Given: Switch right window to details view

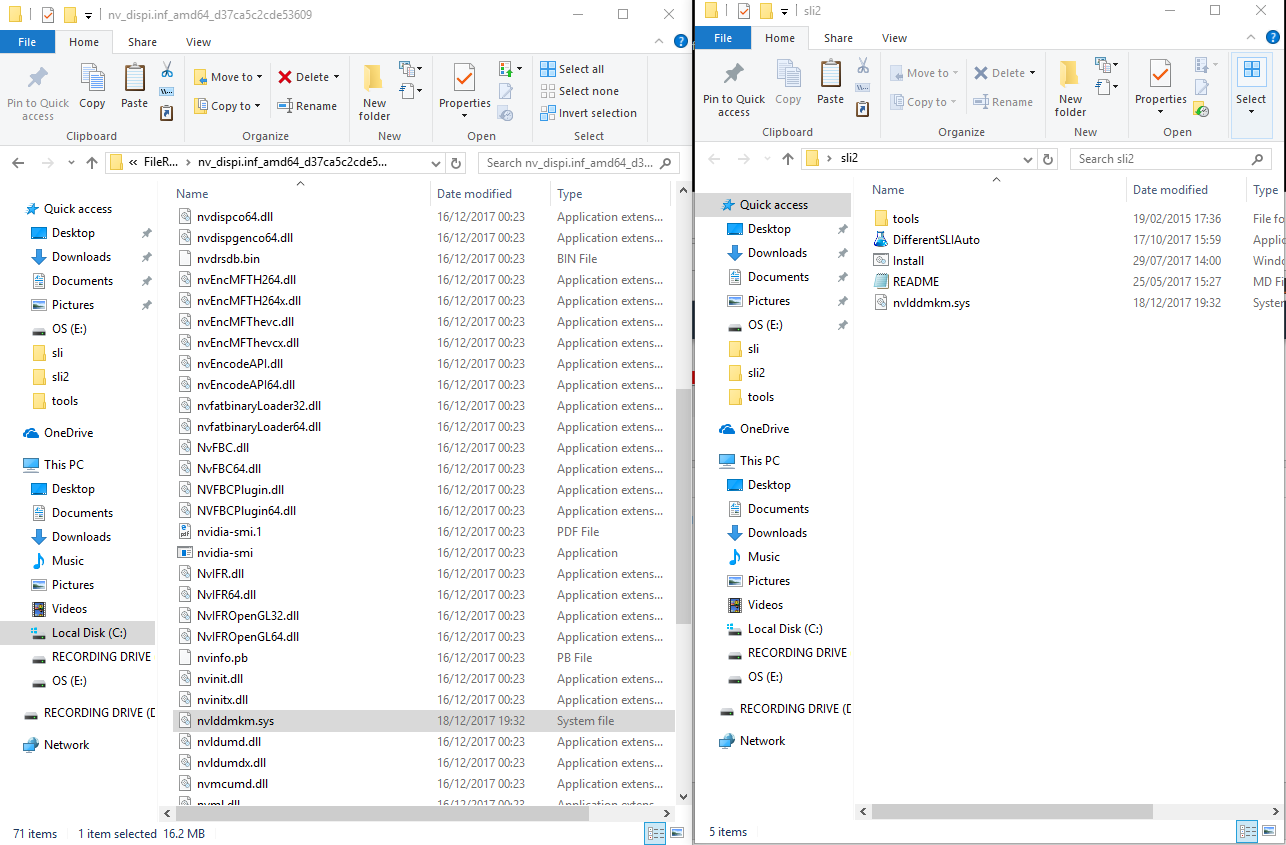Looking at the screenshot, I should click(x=1246, y=831).
